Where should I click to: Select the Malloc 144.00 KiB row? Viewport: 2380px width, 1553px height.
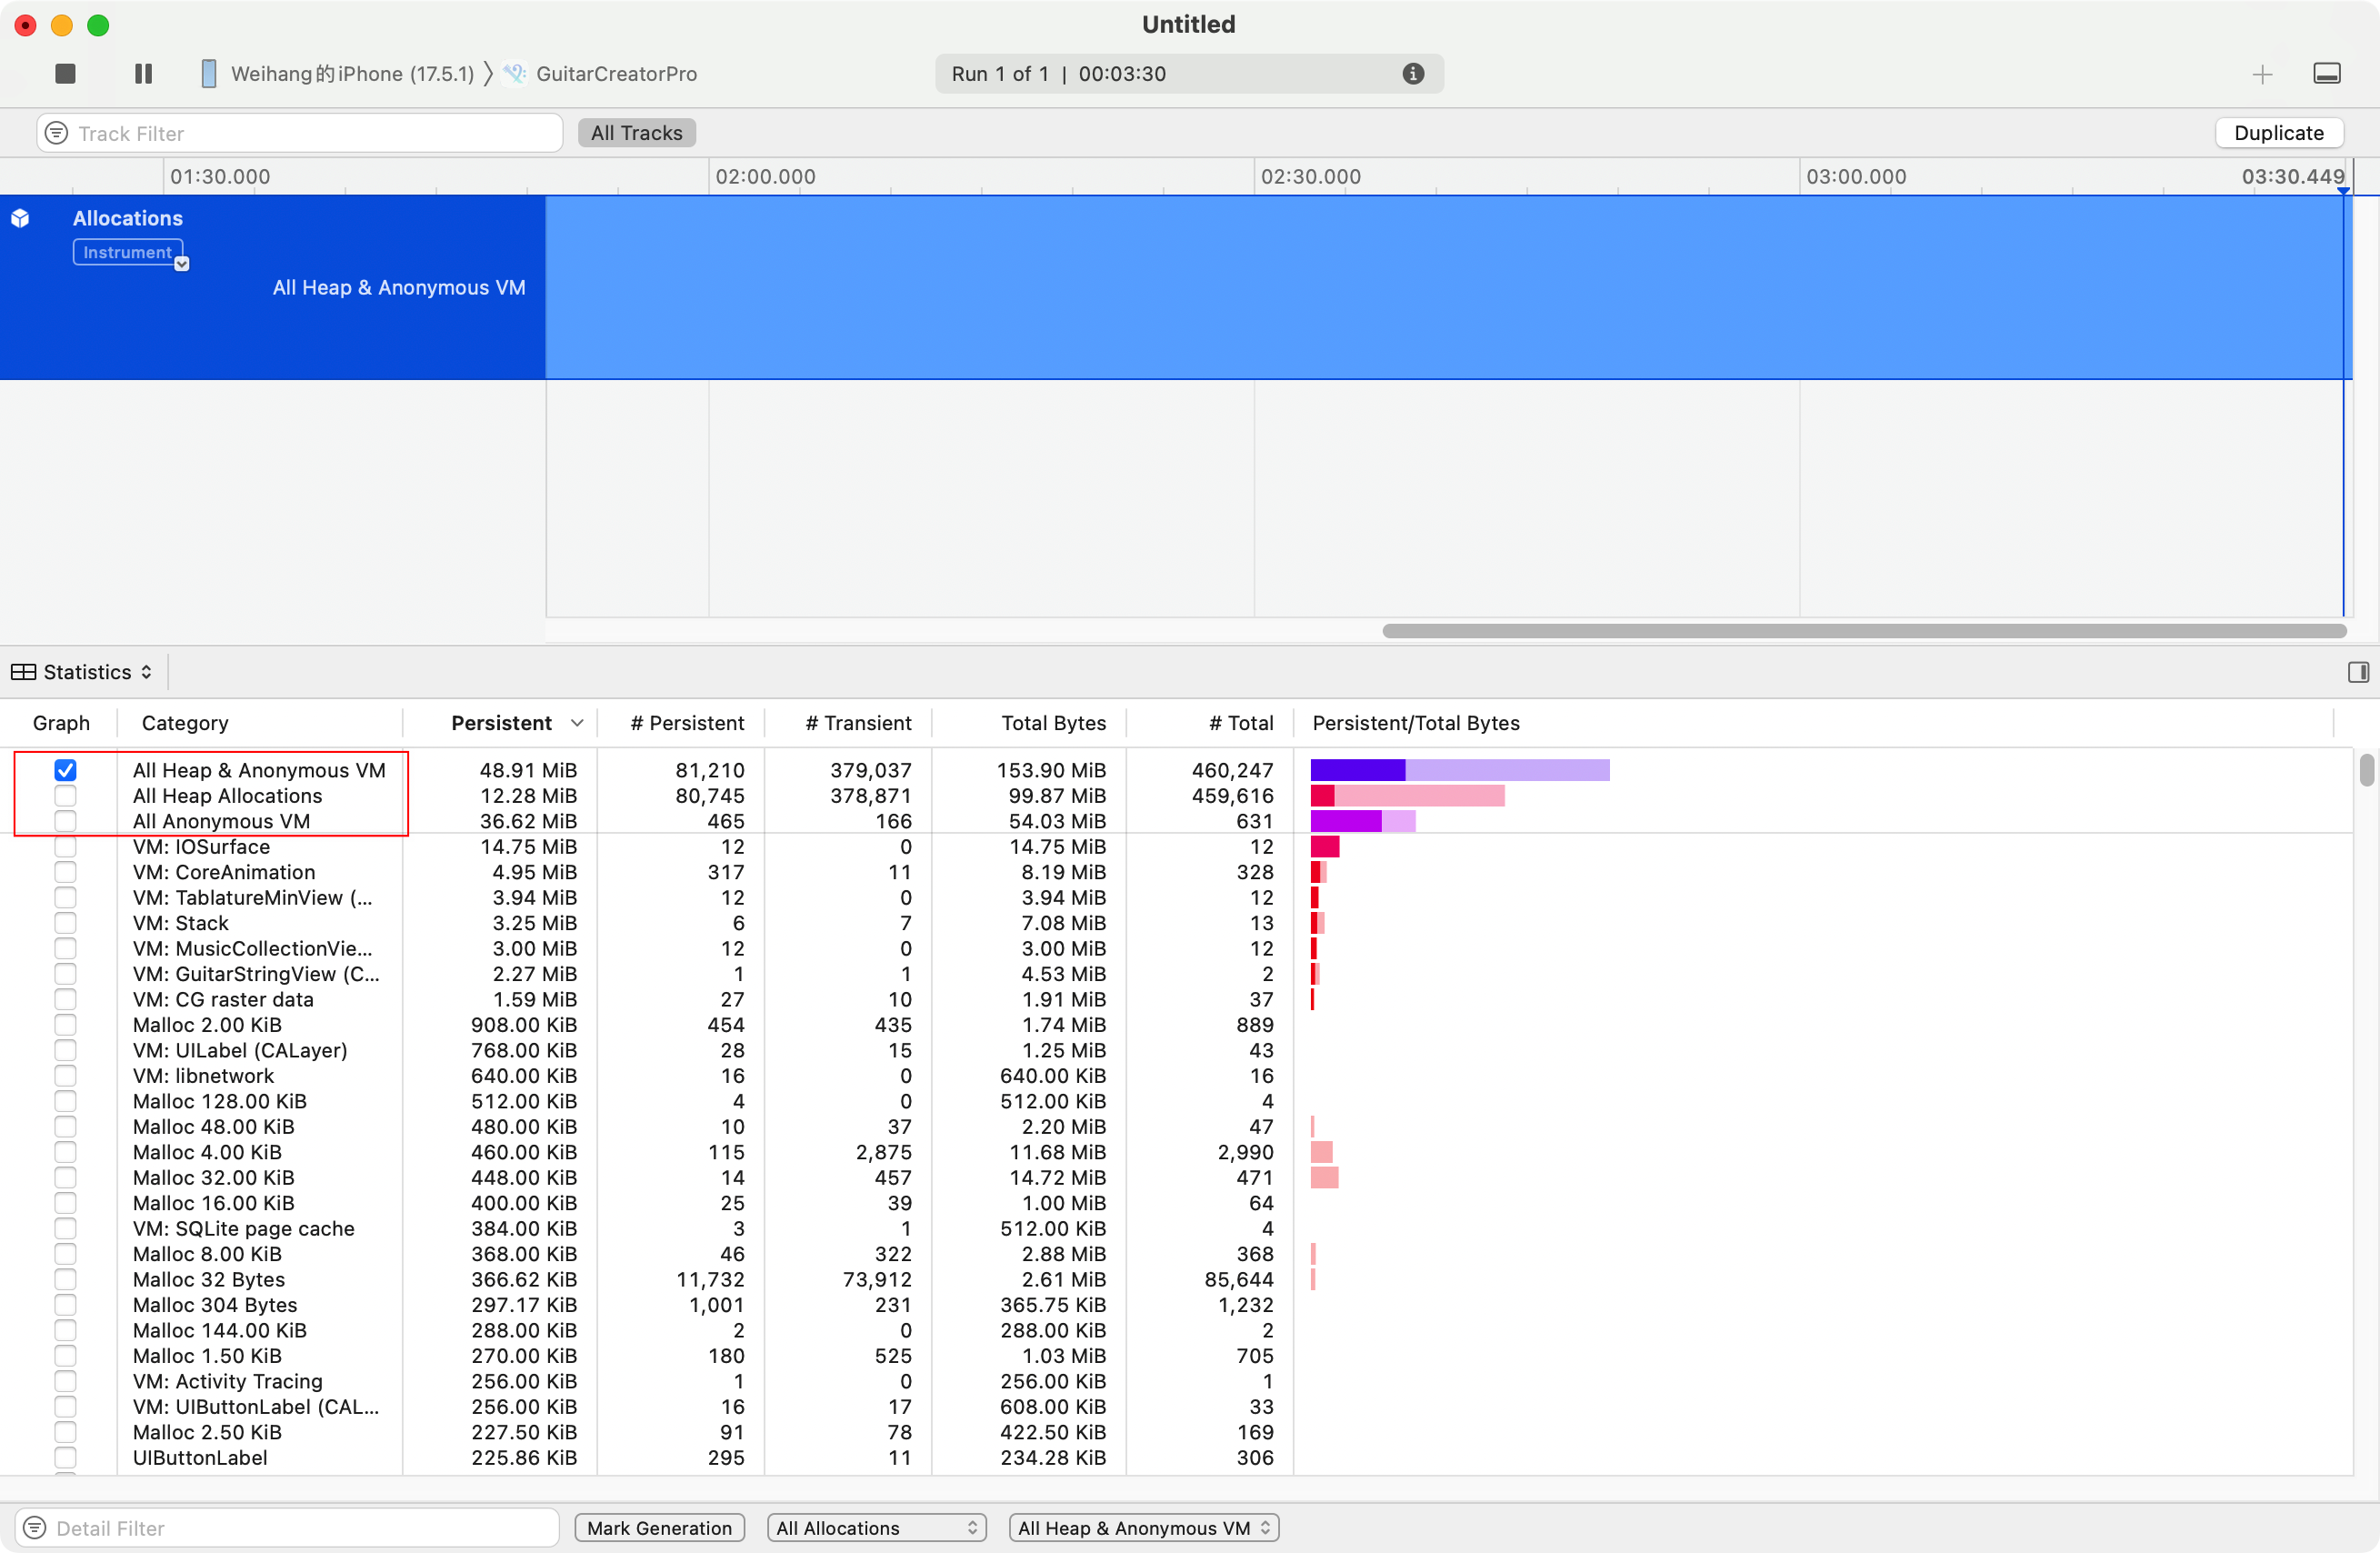(1176, 1330)
